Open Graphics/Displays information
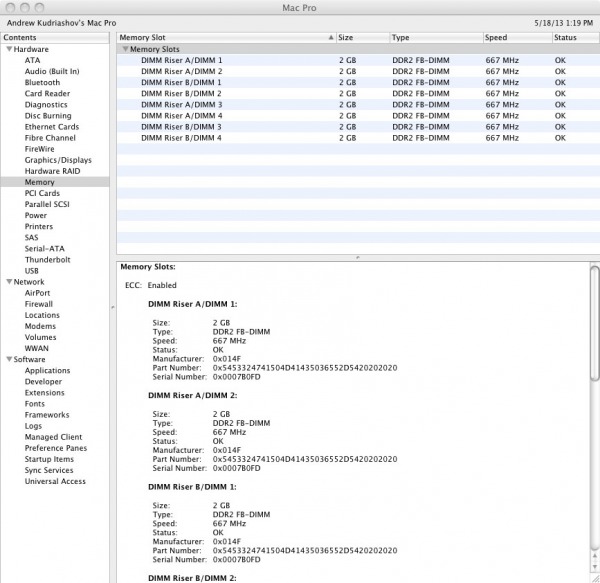 click(58, 160)
